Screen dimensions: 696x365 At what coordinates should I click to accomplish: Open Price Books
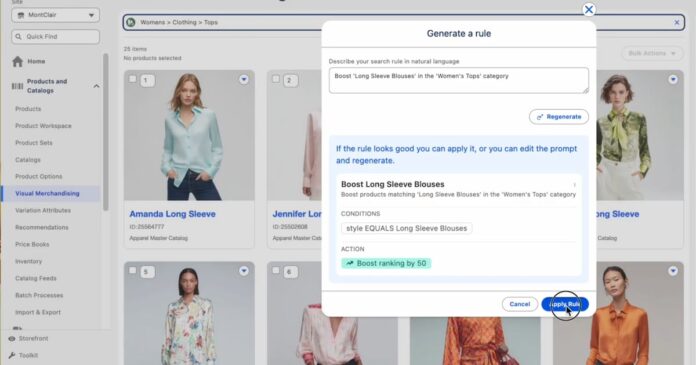(x=32, y=244)
